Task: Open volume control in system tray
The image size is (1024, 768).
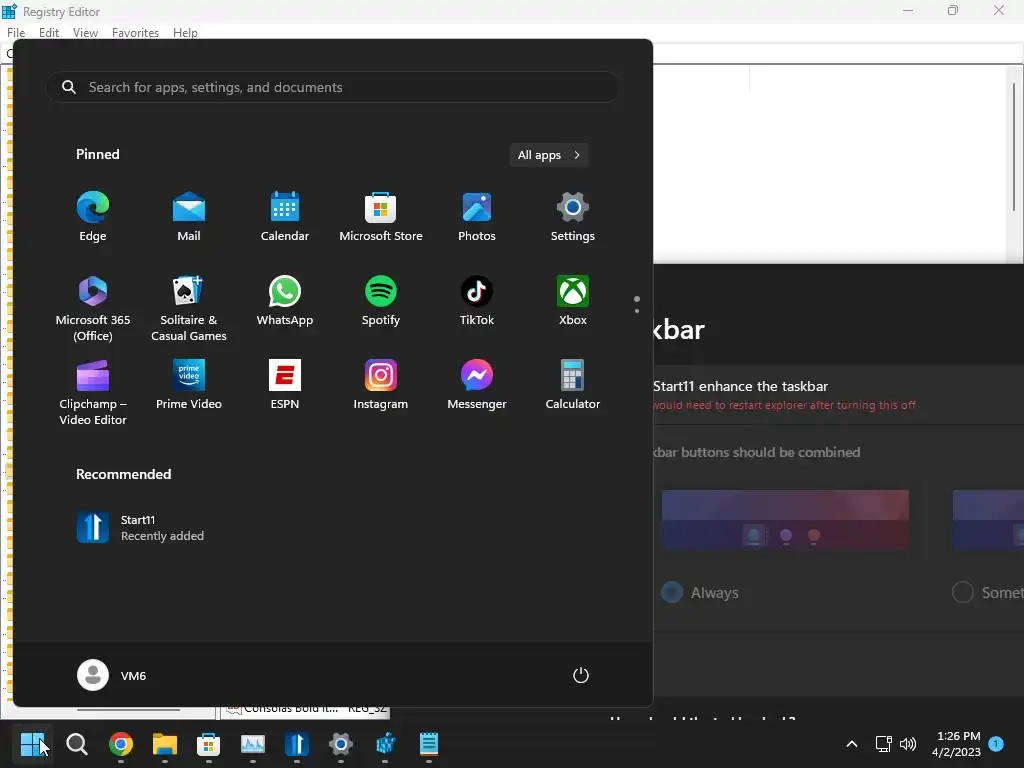Action: click(908, 744)
